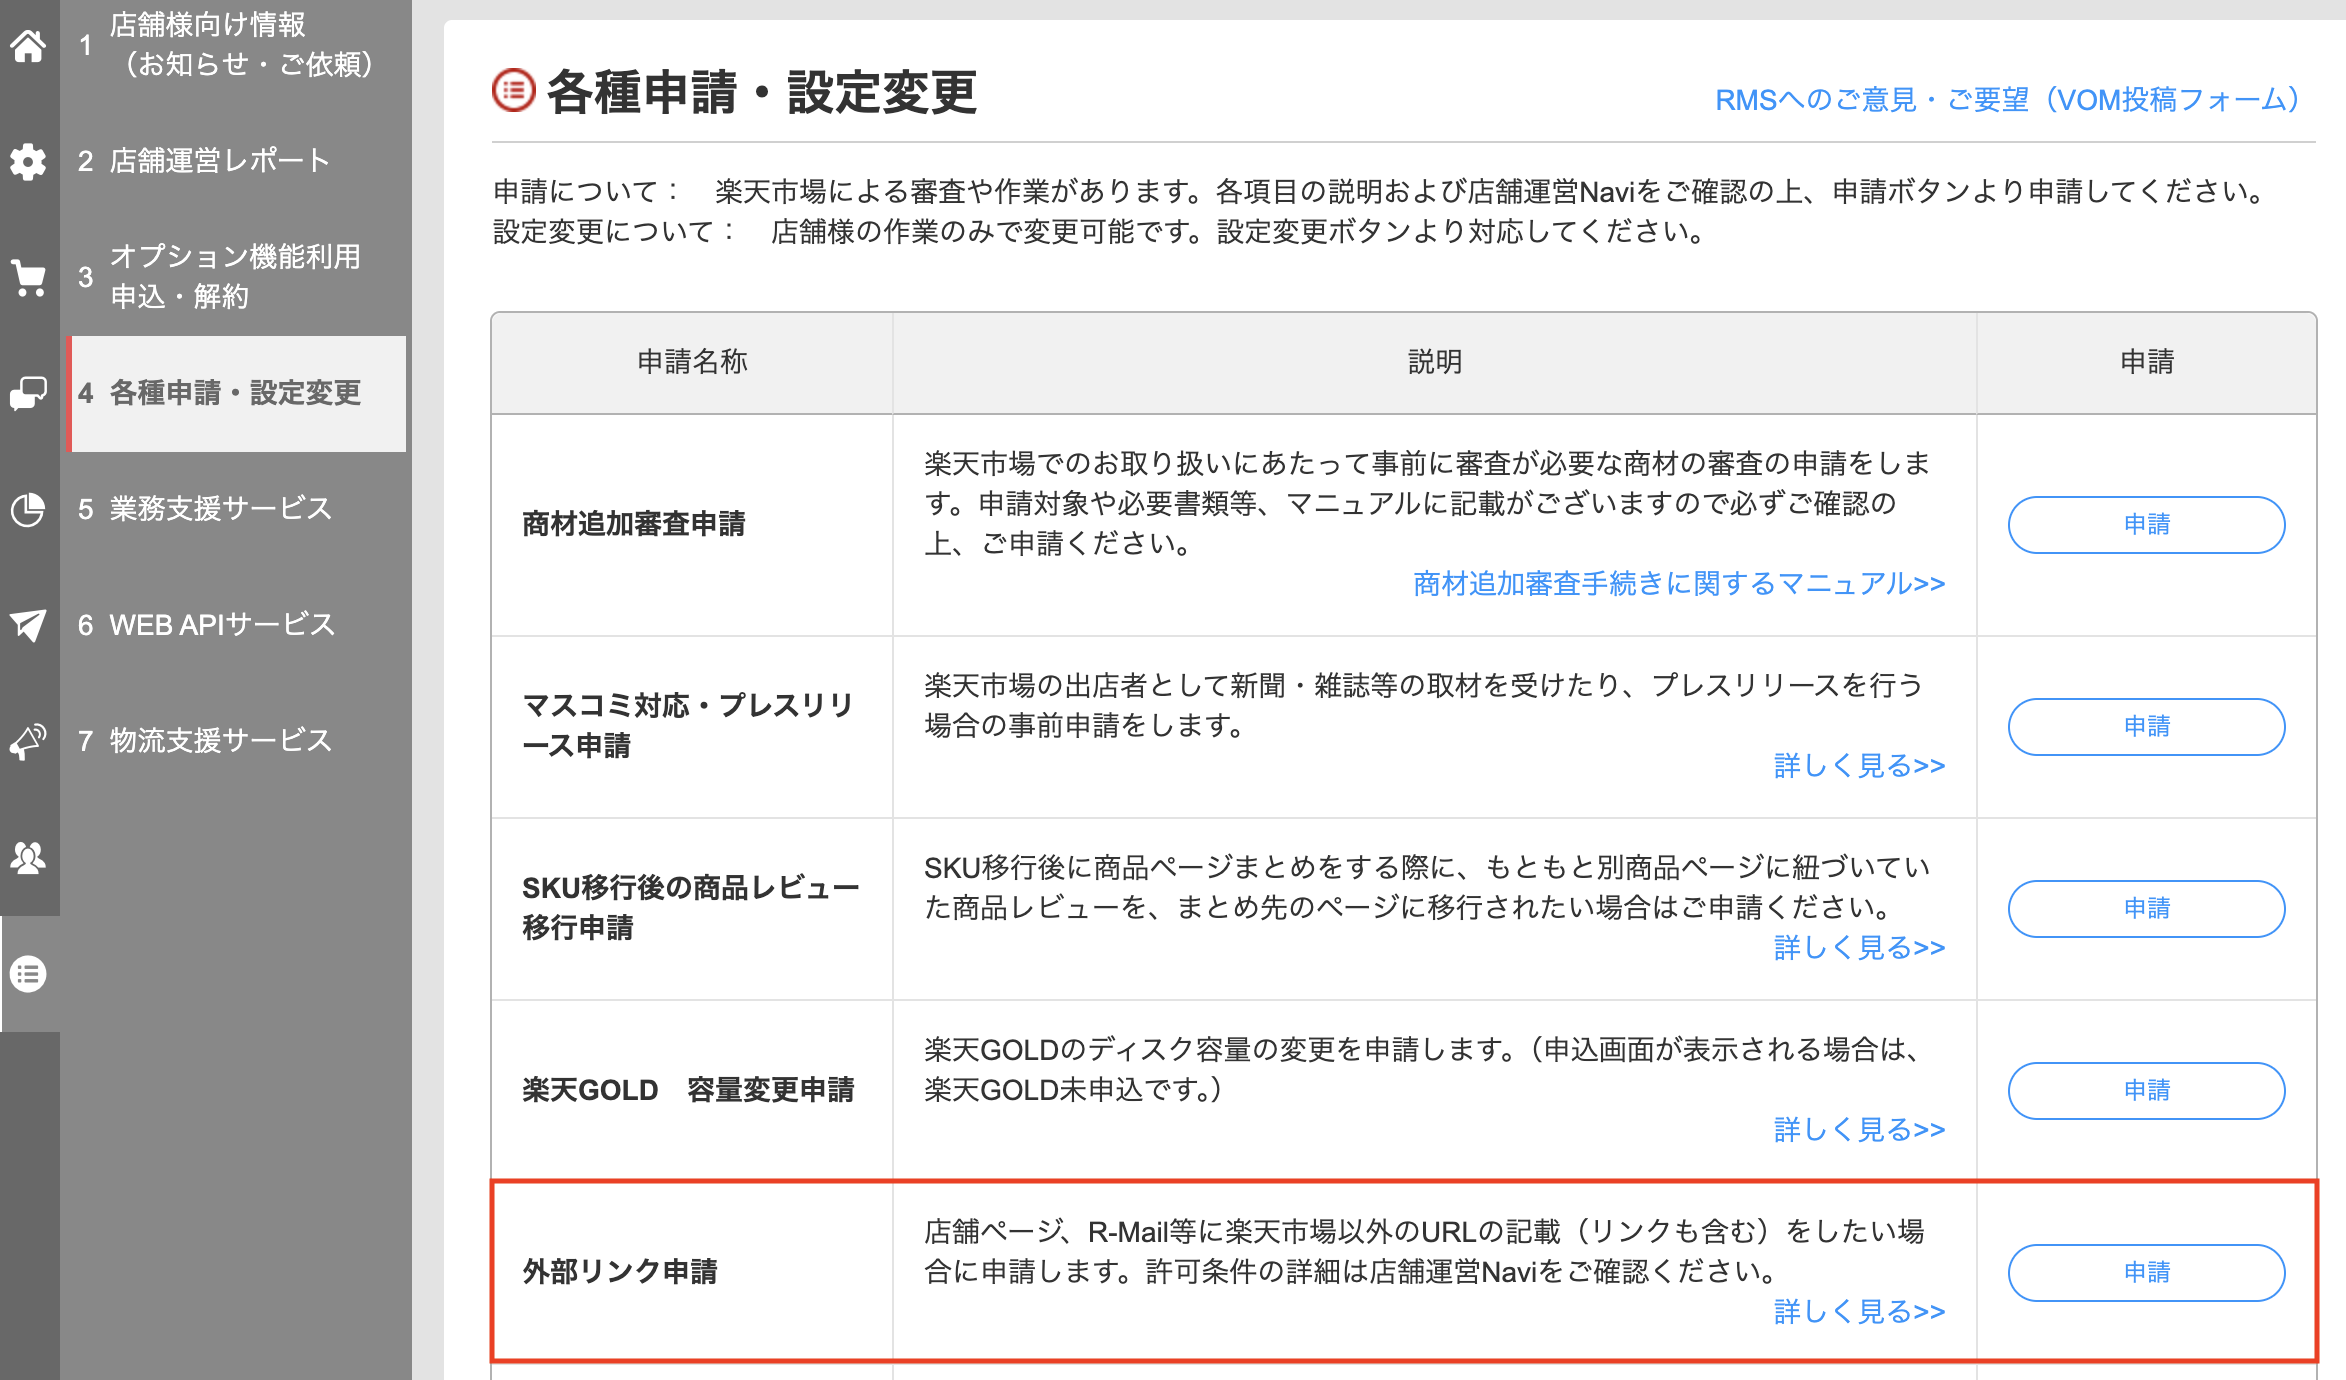
Task: Click the 外部リンク申請 description text
Action: pyautogui.click(x=1424, y=1252)
